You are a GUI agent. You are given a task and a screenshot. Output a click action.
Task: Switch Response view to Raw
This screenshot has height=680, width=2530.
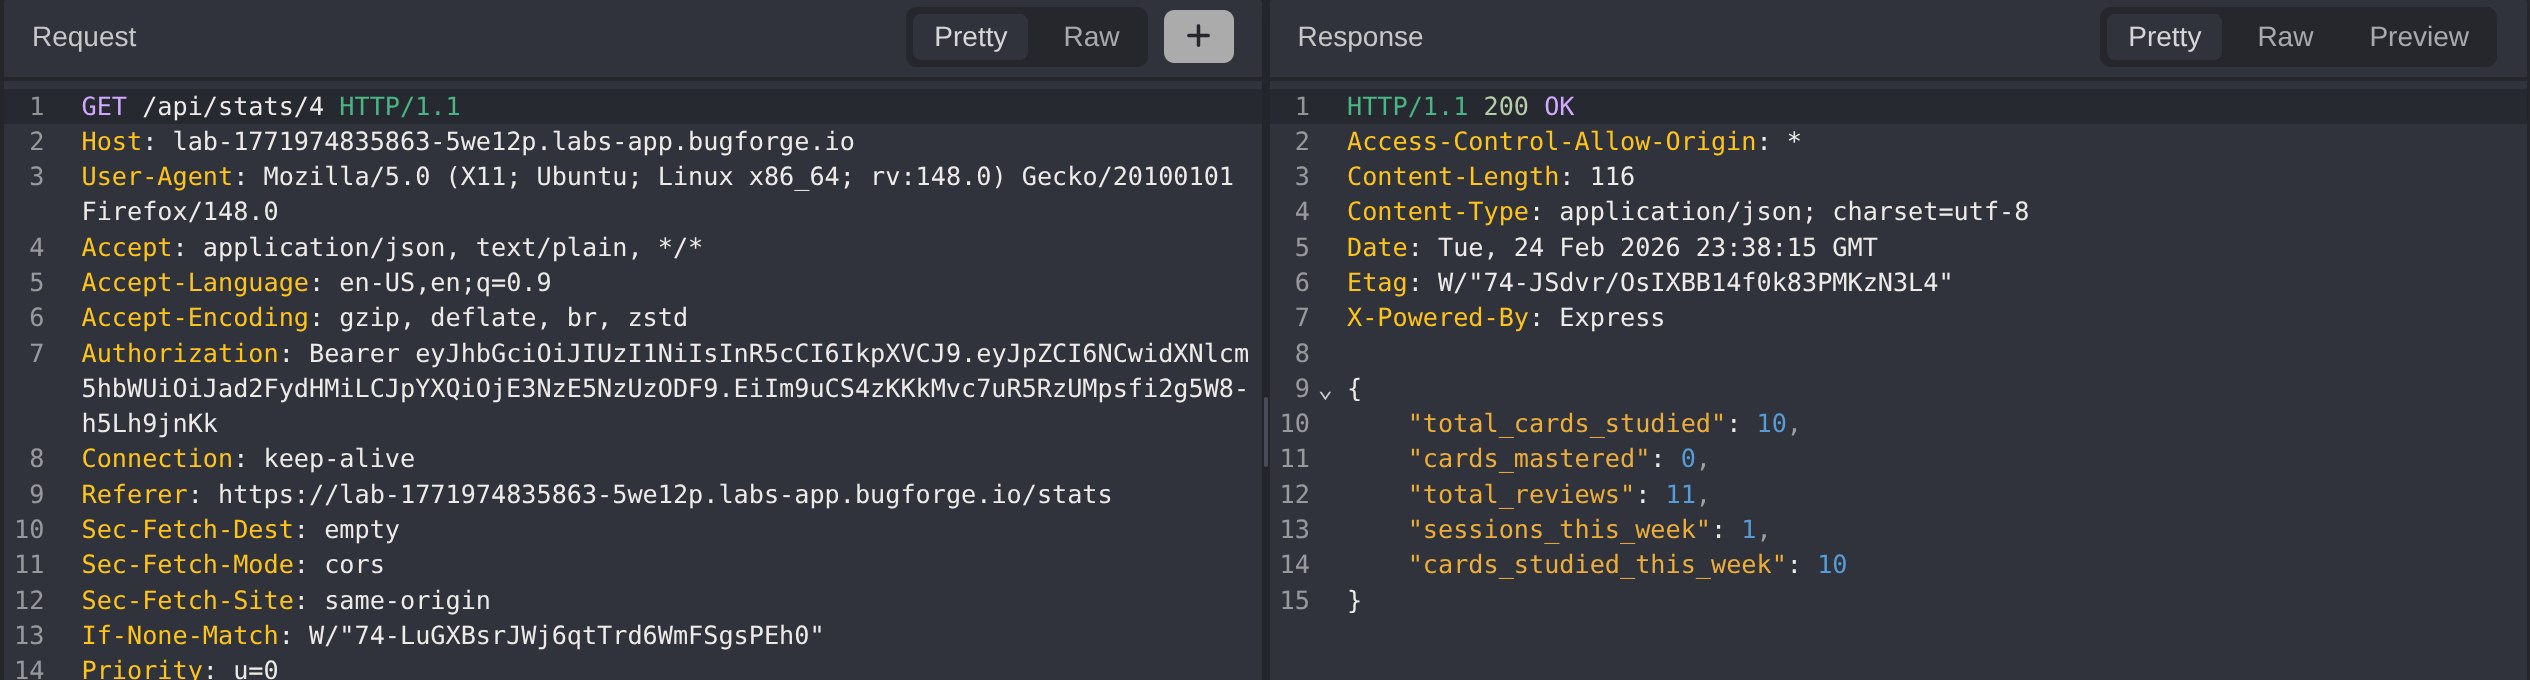click(2284, 37)
